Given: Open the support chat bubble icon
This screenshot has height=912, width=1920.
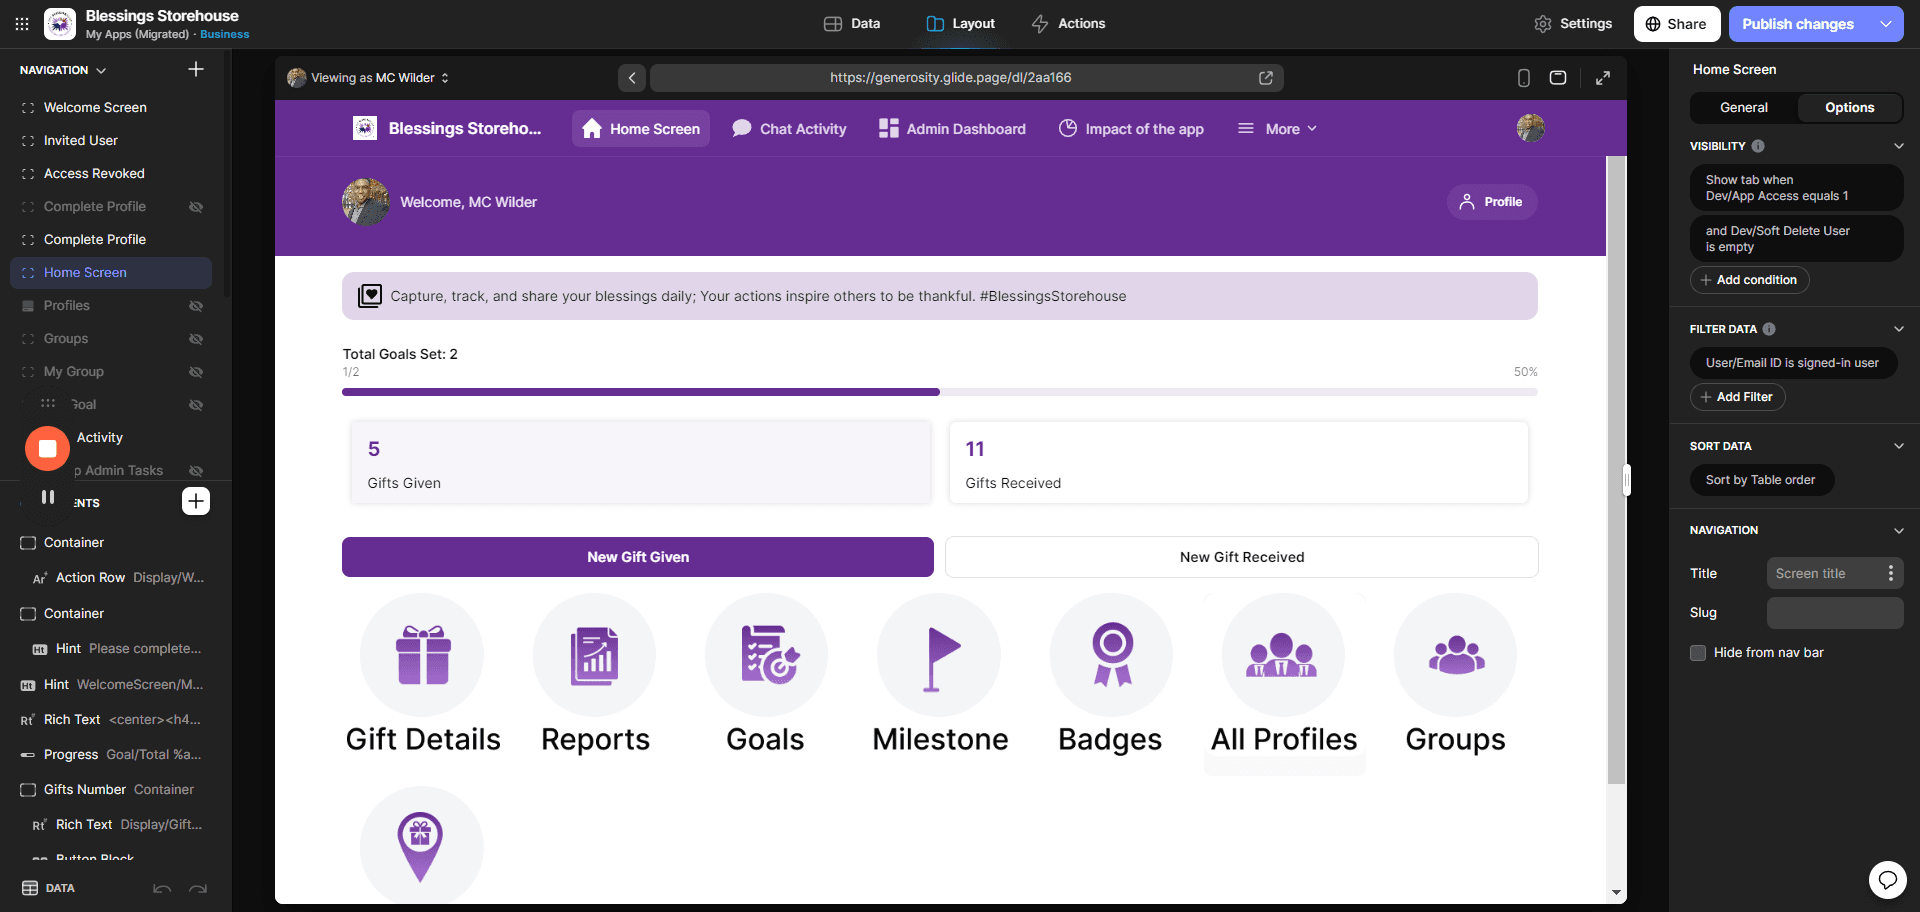Looking at the screenshot, I should click(x=1888, y=880).
